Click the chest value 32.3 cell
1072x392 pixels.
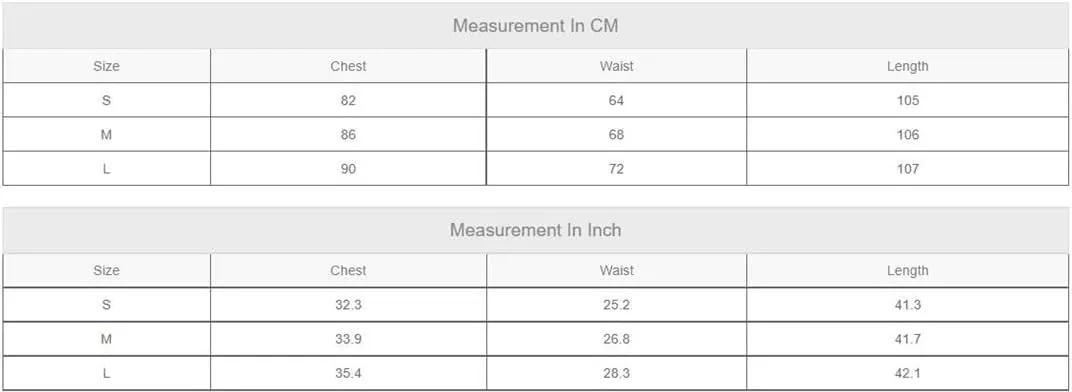[x=348, y=304]
